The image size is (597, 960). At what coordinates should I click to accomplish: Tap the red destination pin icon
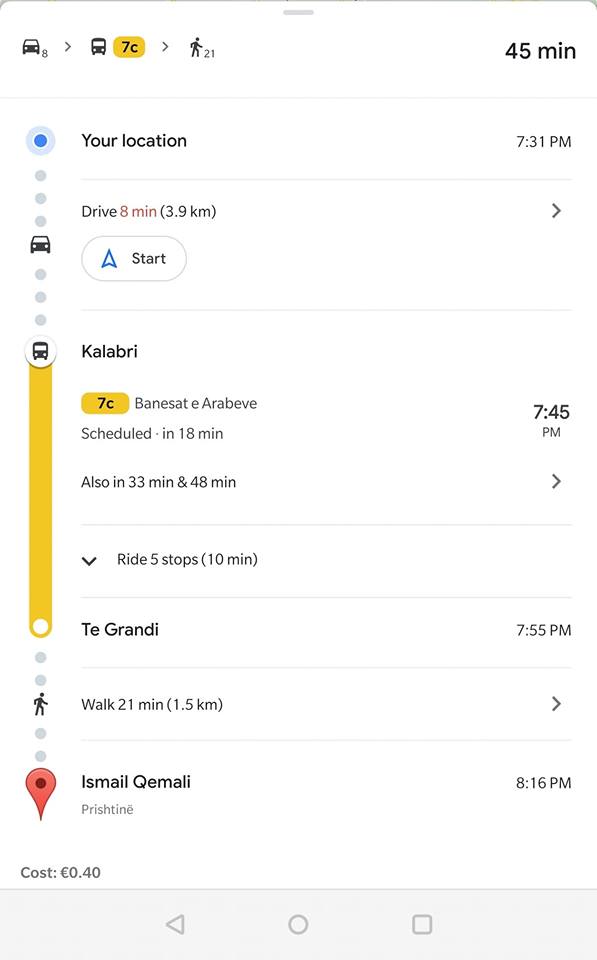[40, 793]
